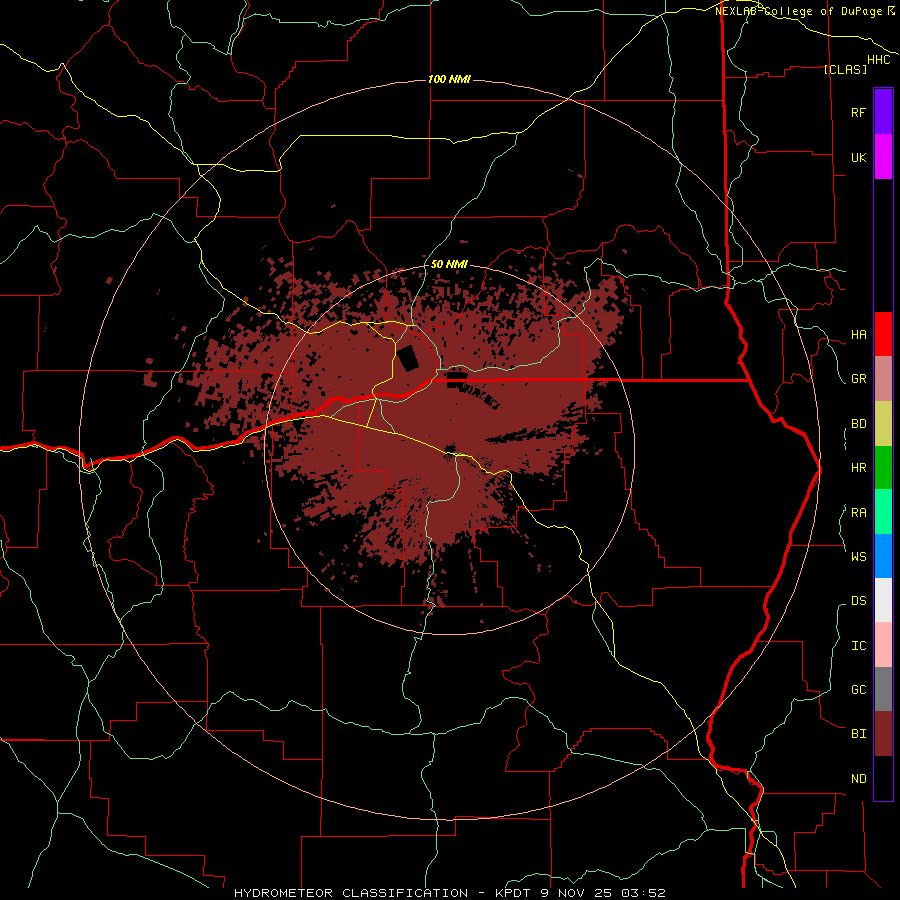The image size is (900, 900).
Task: Click the UK legend label
Action: coord(858,158)
